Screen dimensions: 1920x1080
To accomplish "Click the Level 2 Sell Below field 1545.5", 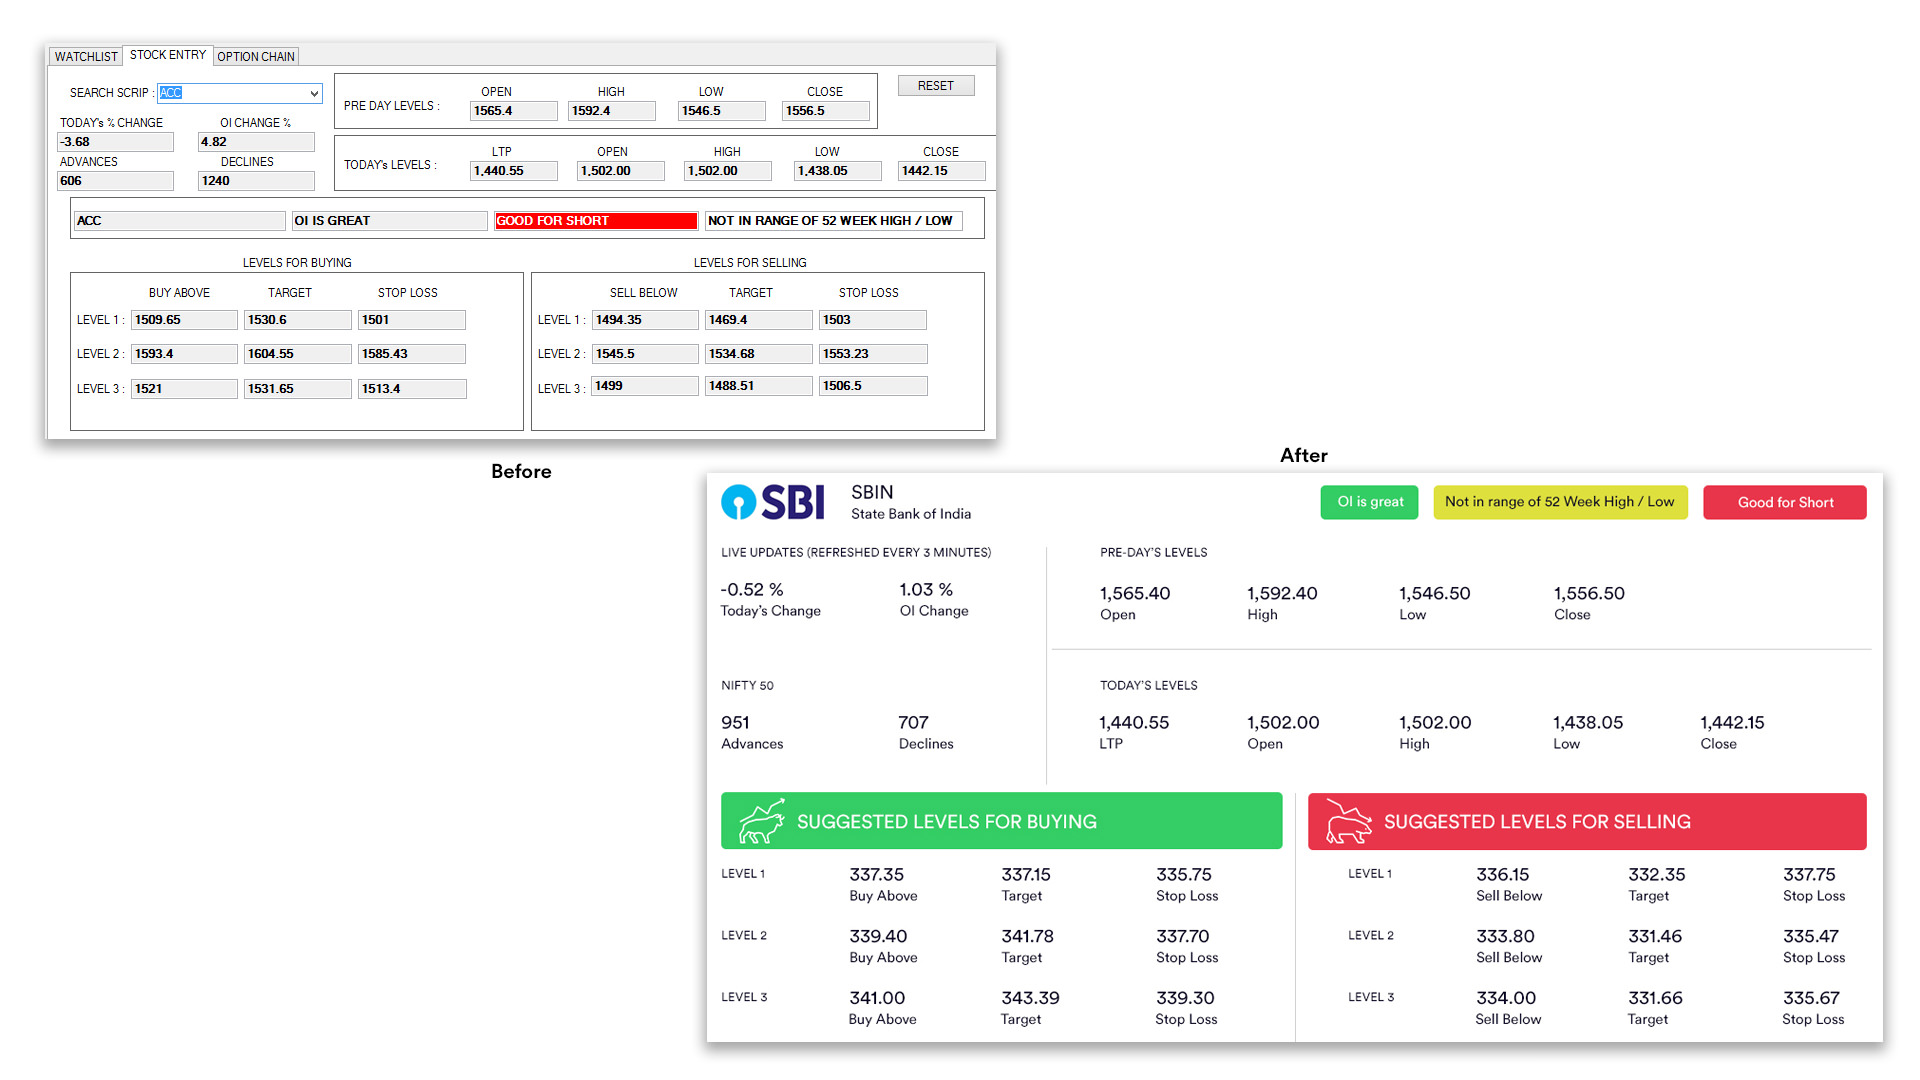I will point(644,354).
